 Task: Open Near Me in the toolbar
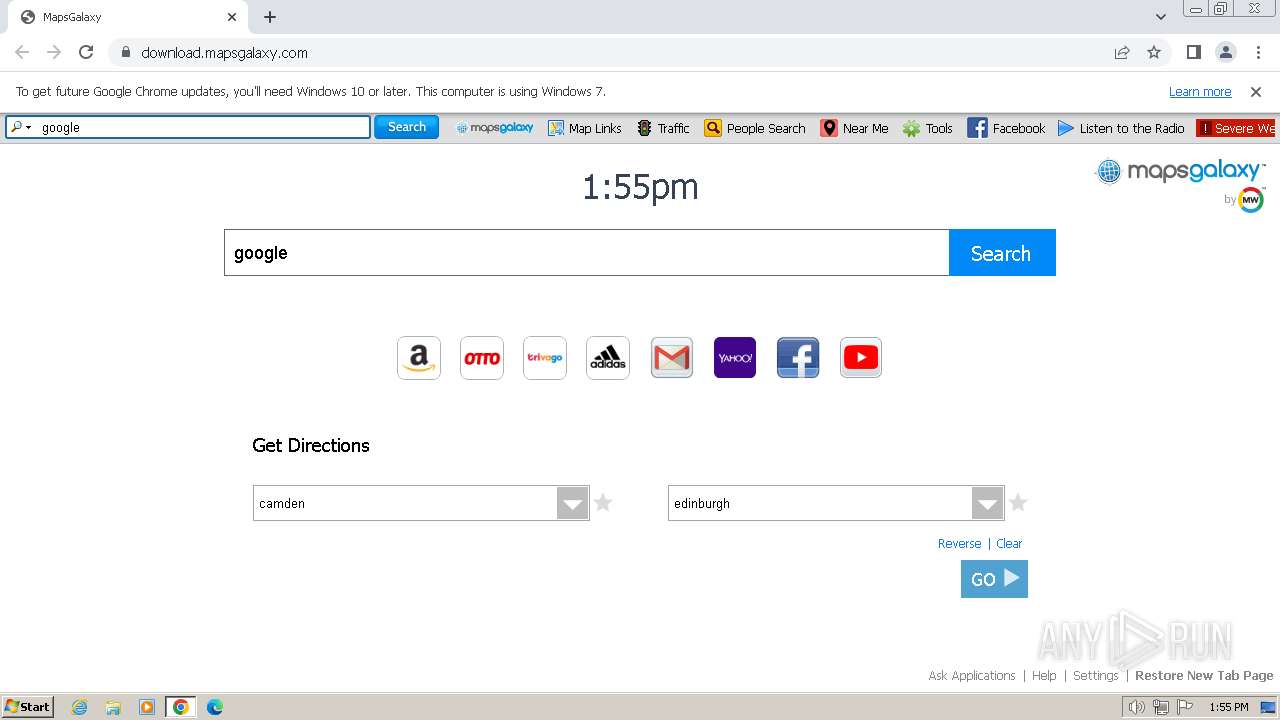point(855,128)
